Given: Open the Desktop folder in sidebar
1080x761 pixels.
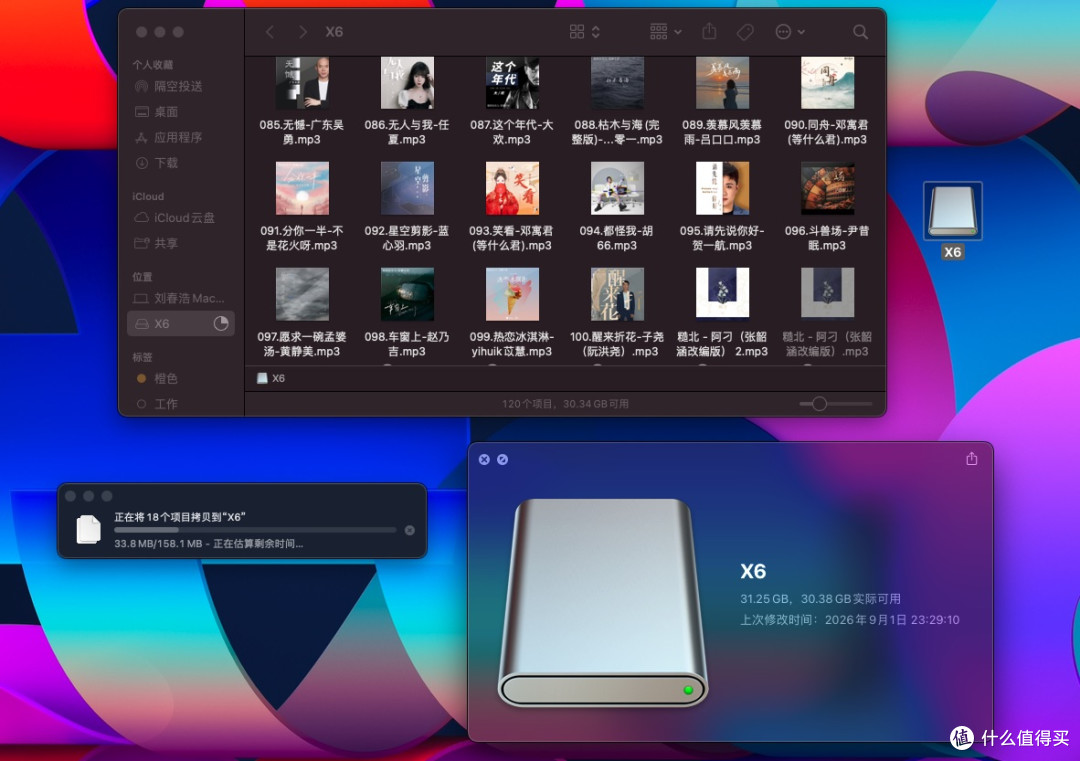Looking at the screenshot, I should click(x=166, y=112).
